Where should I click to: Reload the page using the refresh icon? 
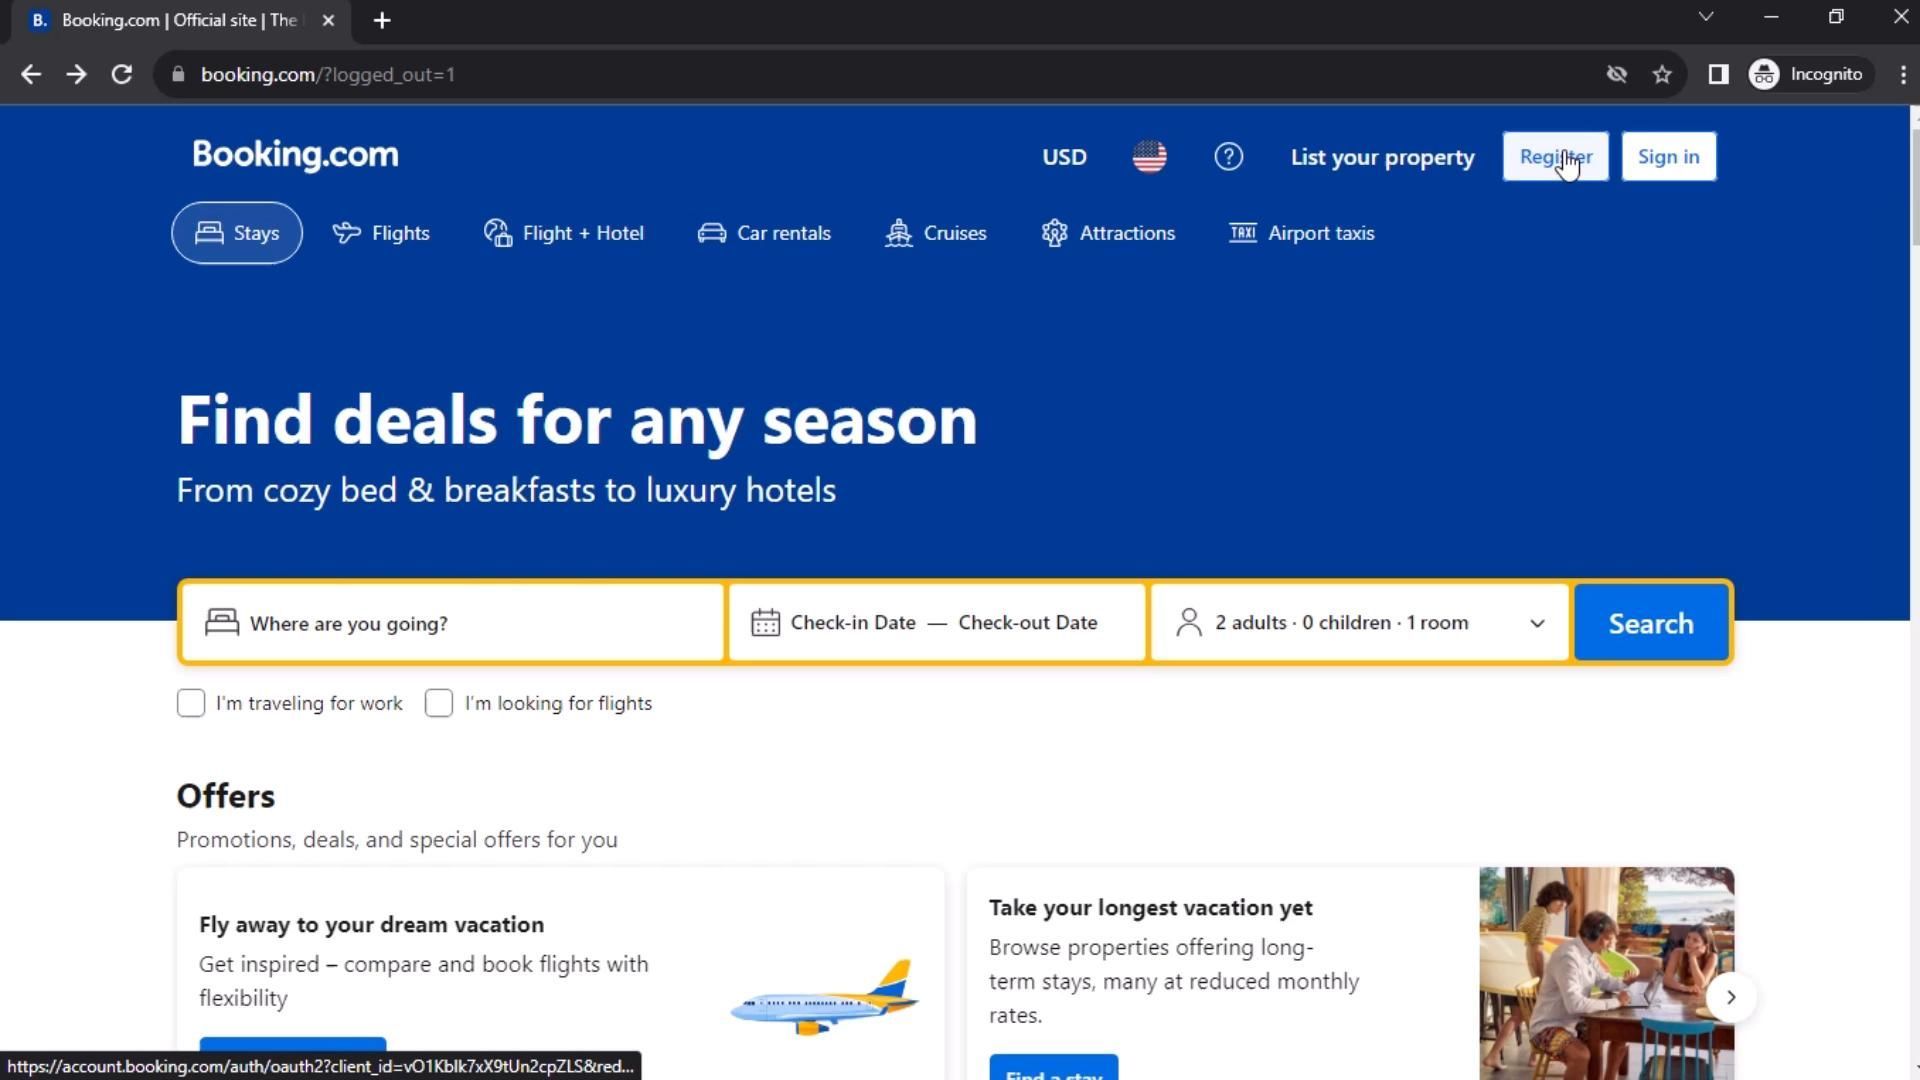pyautogui.click(x=122, y=75)
